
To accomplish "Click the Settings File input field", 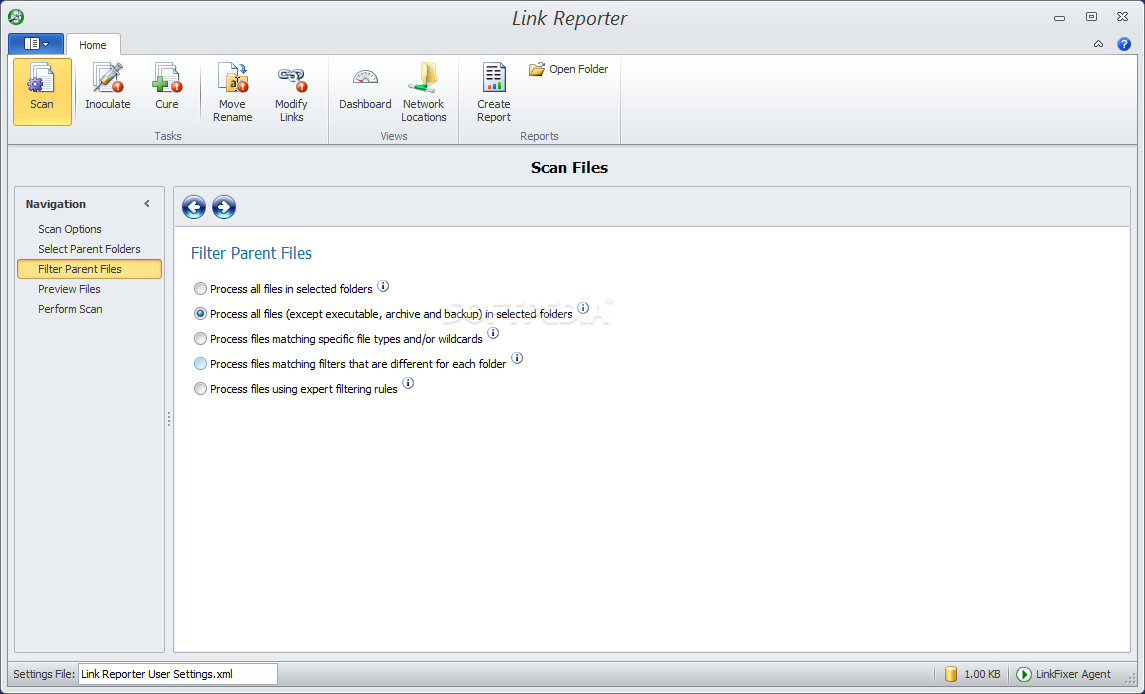I will [177, 674].
